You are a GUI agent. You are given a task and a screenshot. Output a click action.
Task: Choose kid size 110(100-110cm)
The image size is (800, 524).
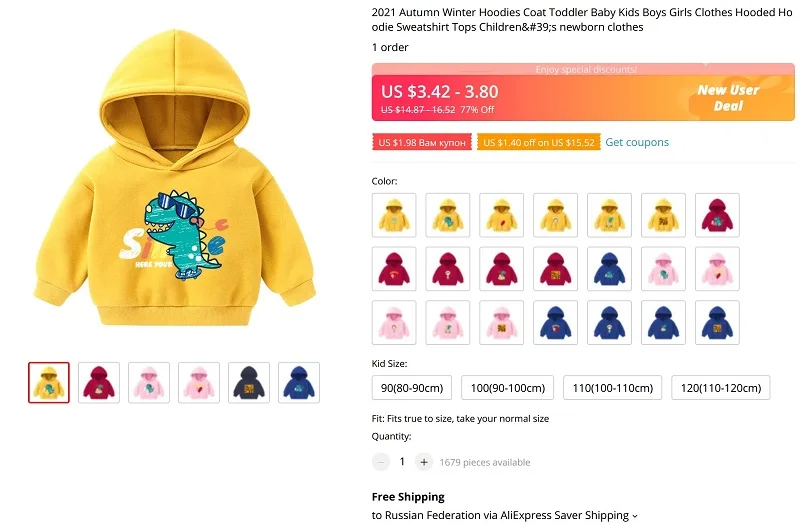[x=612, y=388]
